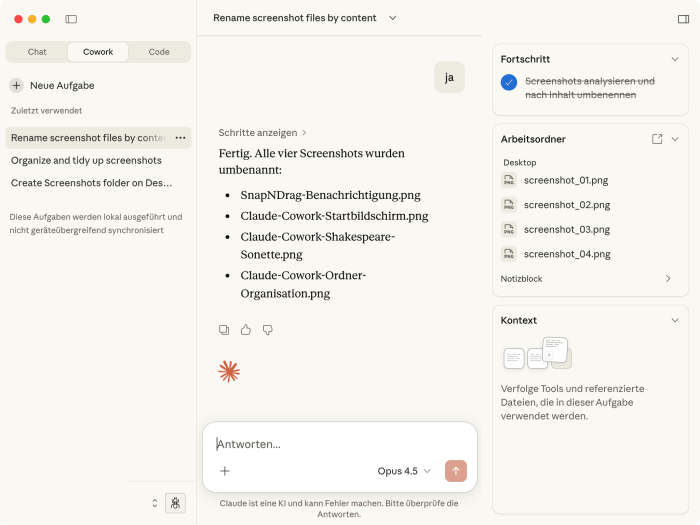The height and width of the screenshot is (525, 700).
Task: Expand the Notizblock row
Action: (x=668, y=279)
